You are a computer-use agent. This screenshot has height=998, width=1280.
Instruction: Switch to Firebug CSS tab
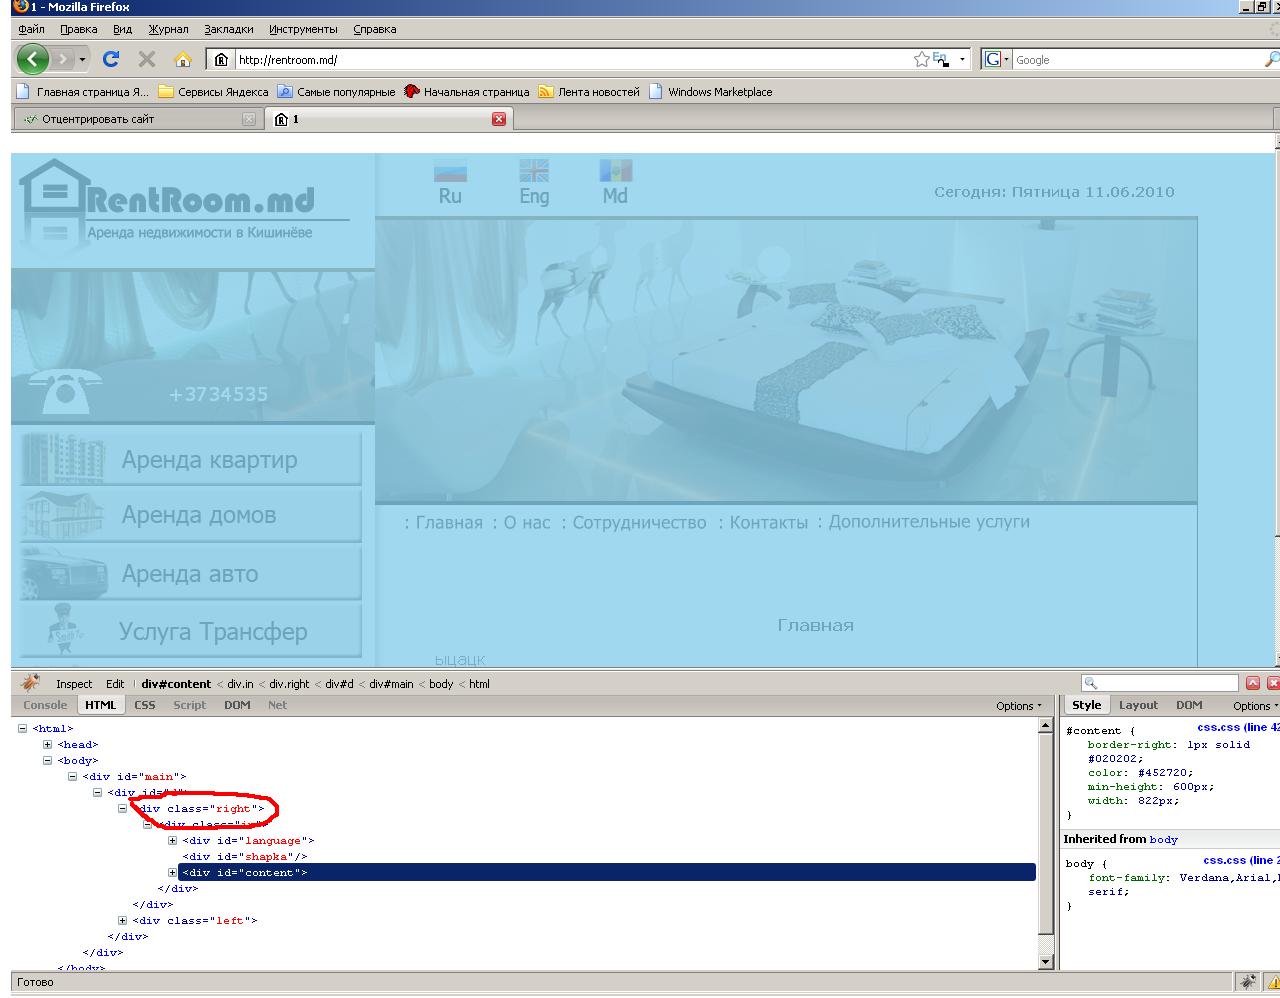145,705
